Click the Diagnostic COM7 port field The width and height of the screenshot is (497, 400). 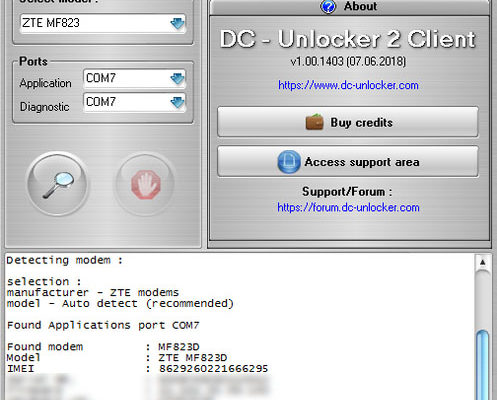click(134, 102)
